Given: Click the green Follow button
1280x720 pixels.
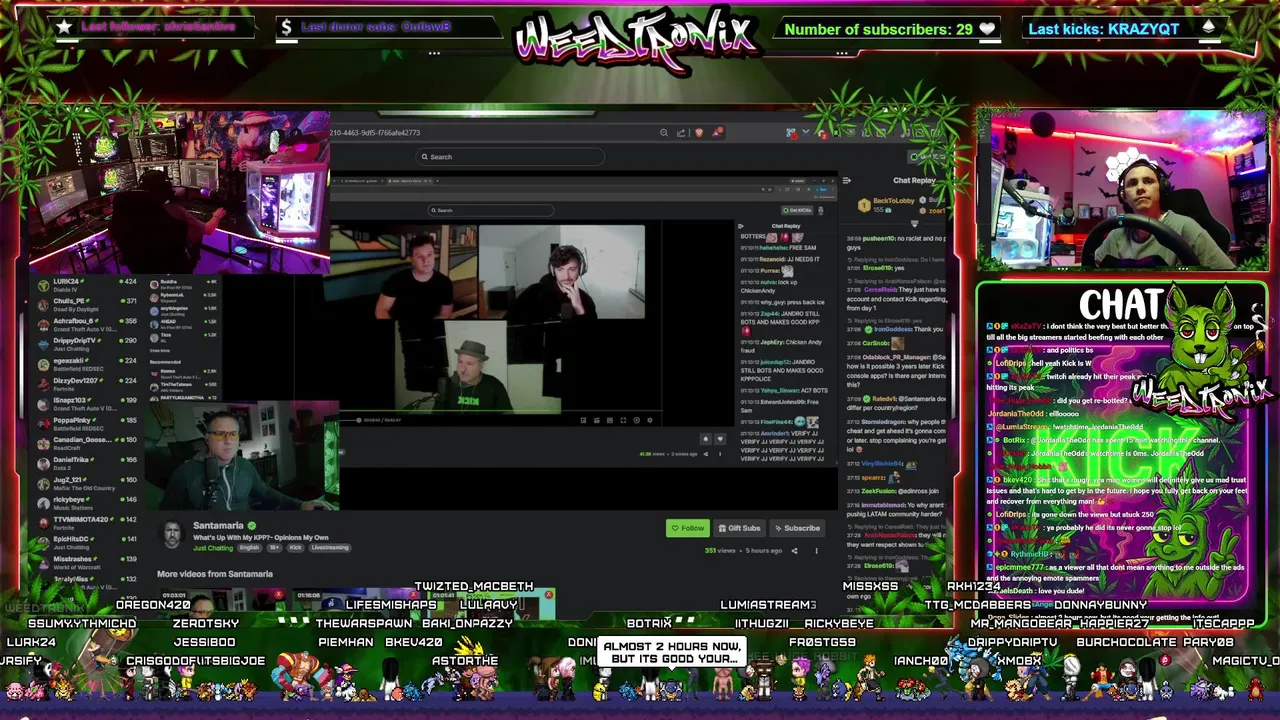Looking at the screenshot, I should tap(687, 528).
